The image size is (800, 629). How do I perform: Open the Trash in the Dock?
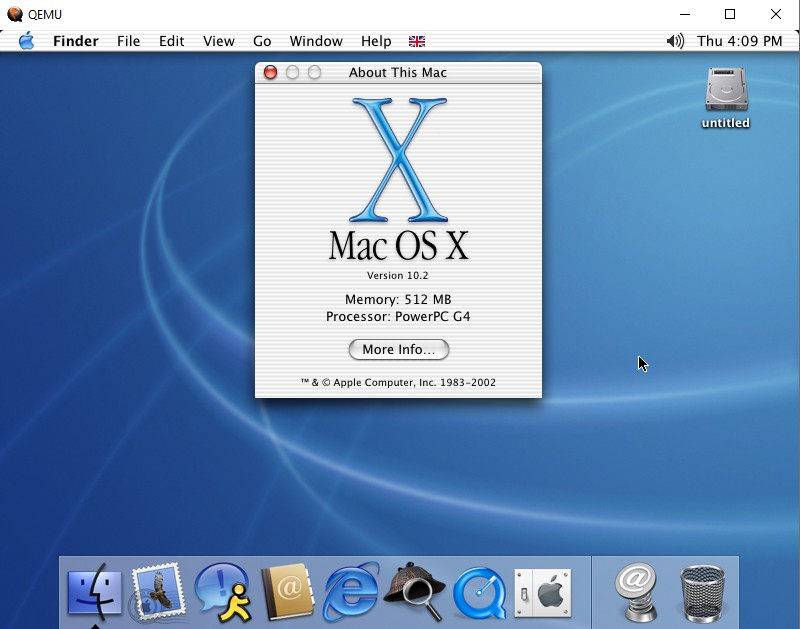click(702, 592)
